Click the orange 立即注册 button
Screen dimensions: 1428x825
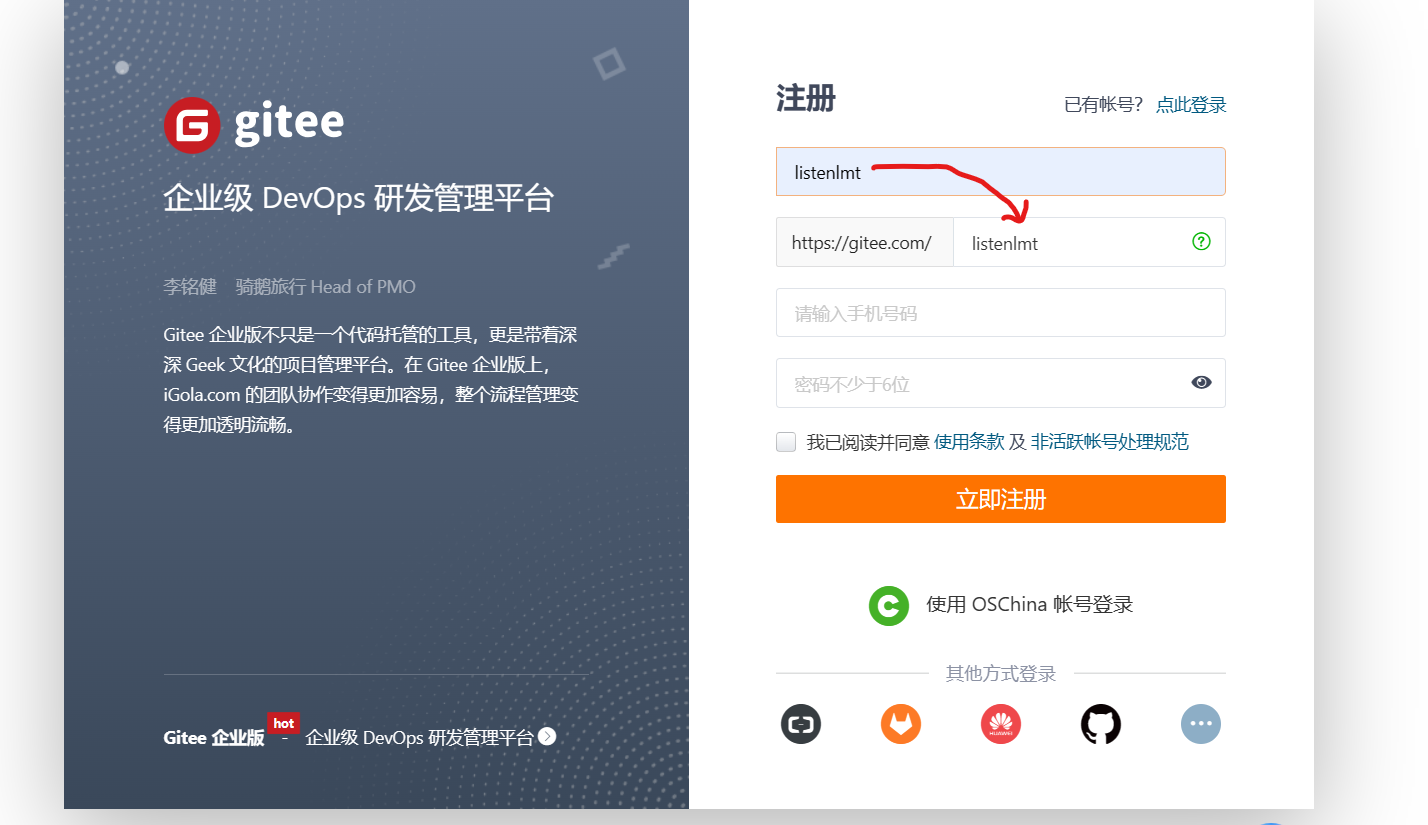[1000, 499]
